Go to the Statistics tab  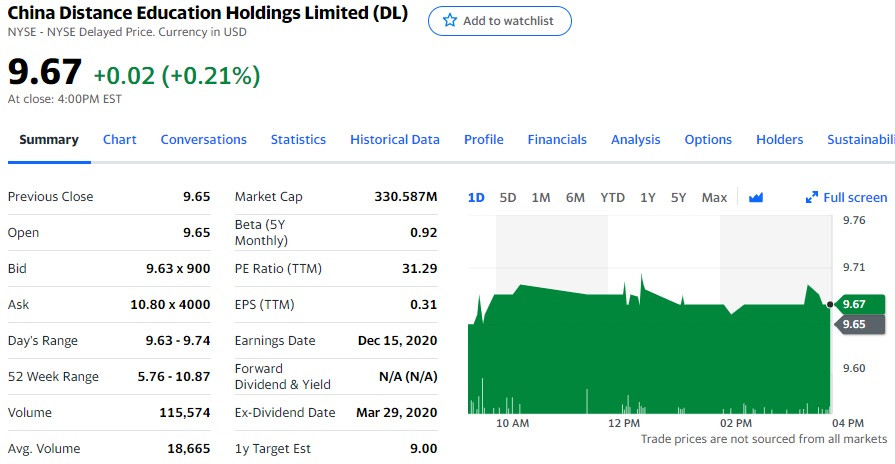[298, 140]
